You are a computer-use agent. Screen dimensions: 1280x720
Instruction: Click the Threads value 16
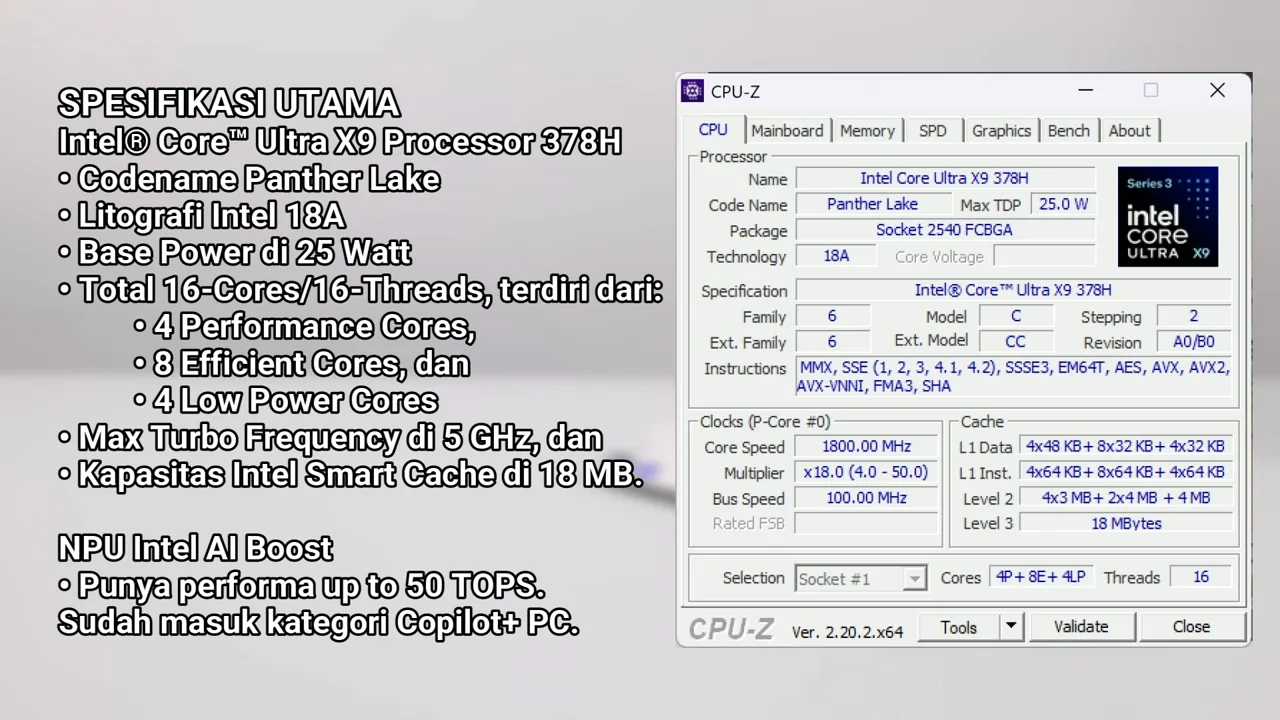1200,577
